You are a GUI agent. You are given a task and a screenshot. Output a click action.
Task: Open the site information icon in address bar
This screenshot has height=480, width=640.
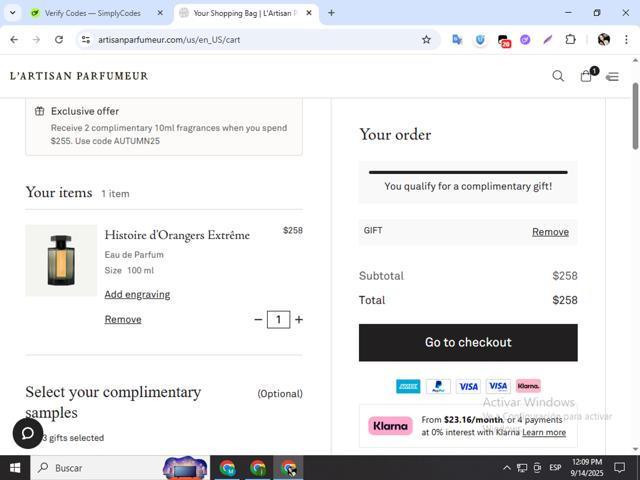pos(86,40)
